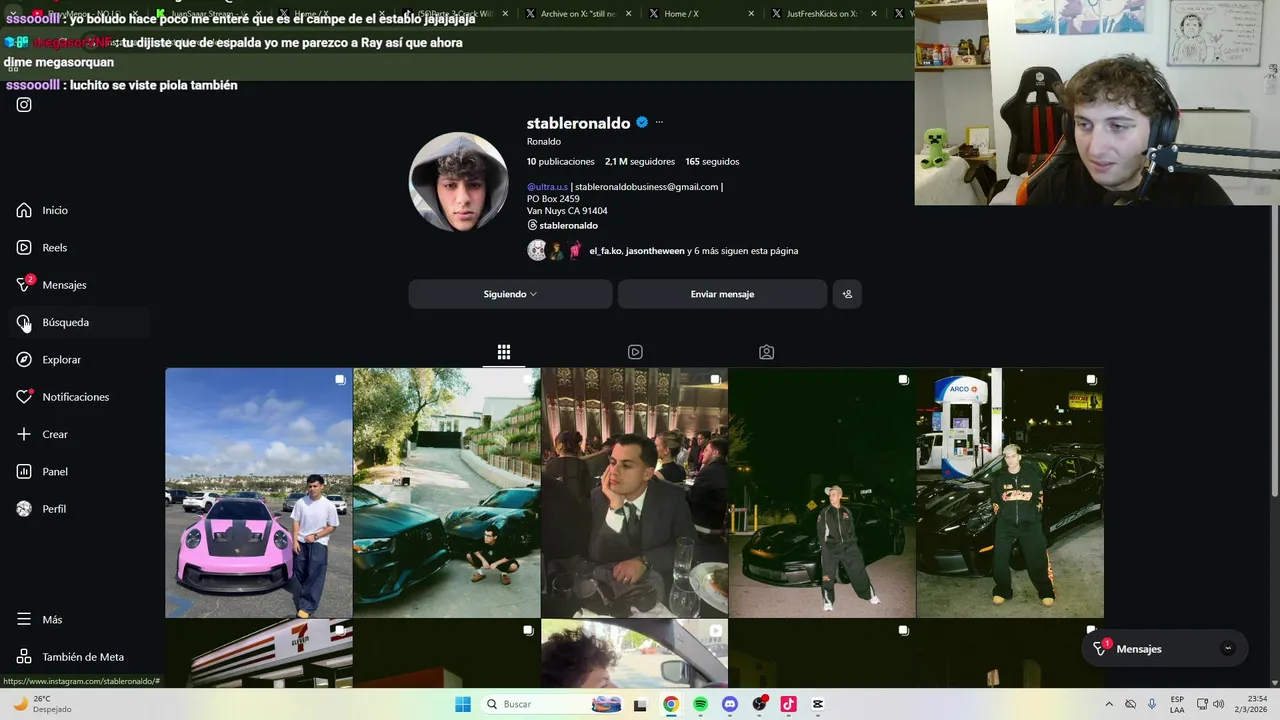This screenshot has height=720, width=1280.
Task: Open Spotify from the taskbar
Action: 700,704
